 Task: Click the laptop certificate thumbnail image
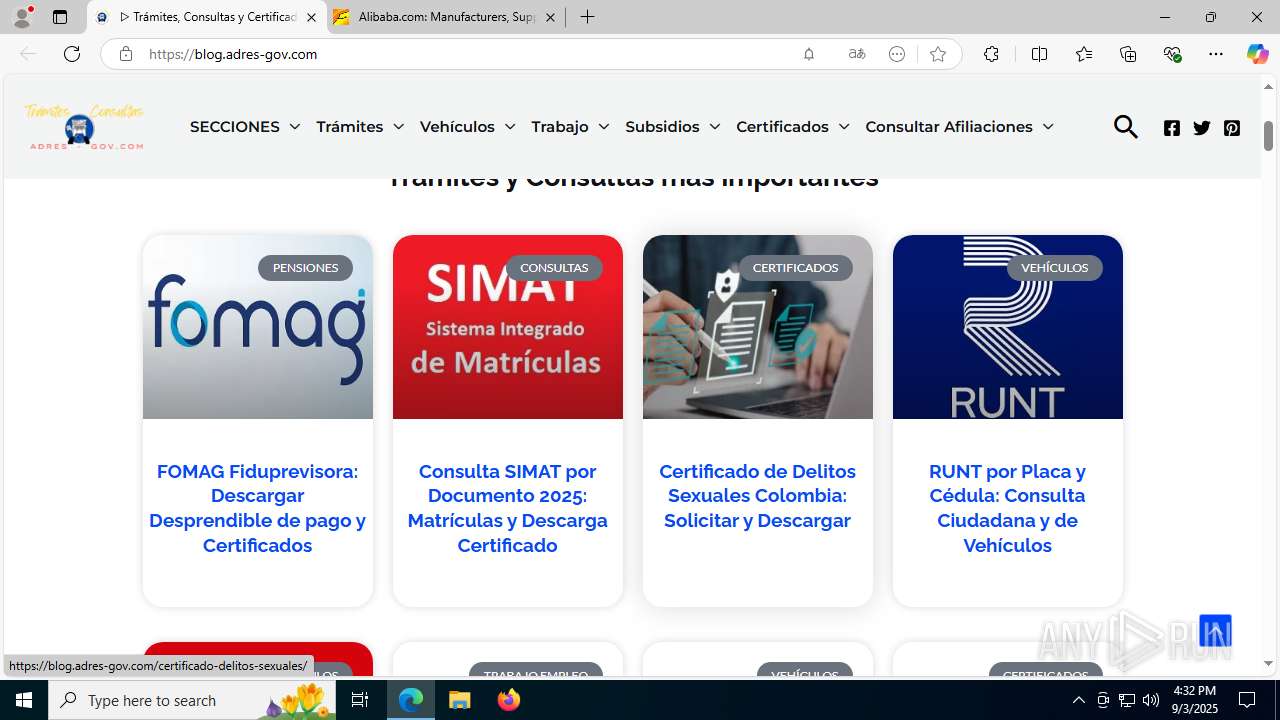click(x=757, y=327)
